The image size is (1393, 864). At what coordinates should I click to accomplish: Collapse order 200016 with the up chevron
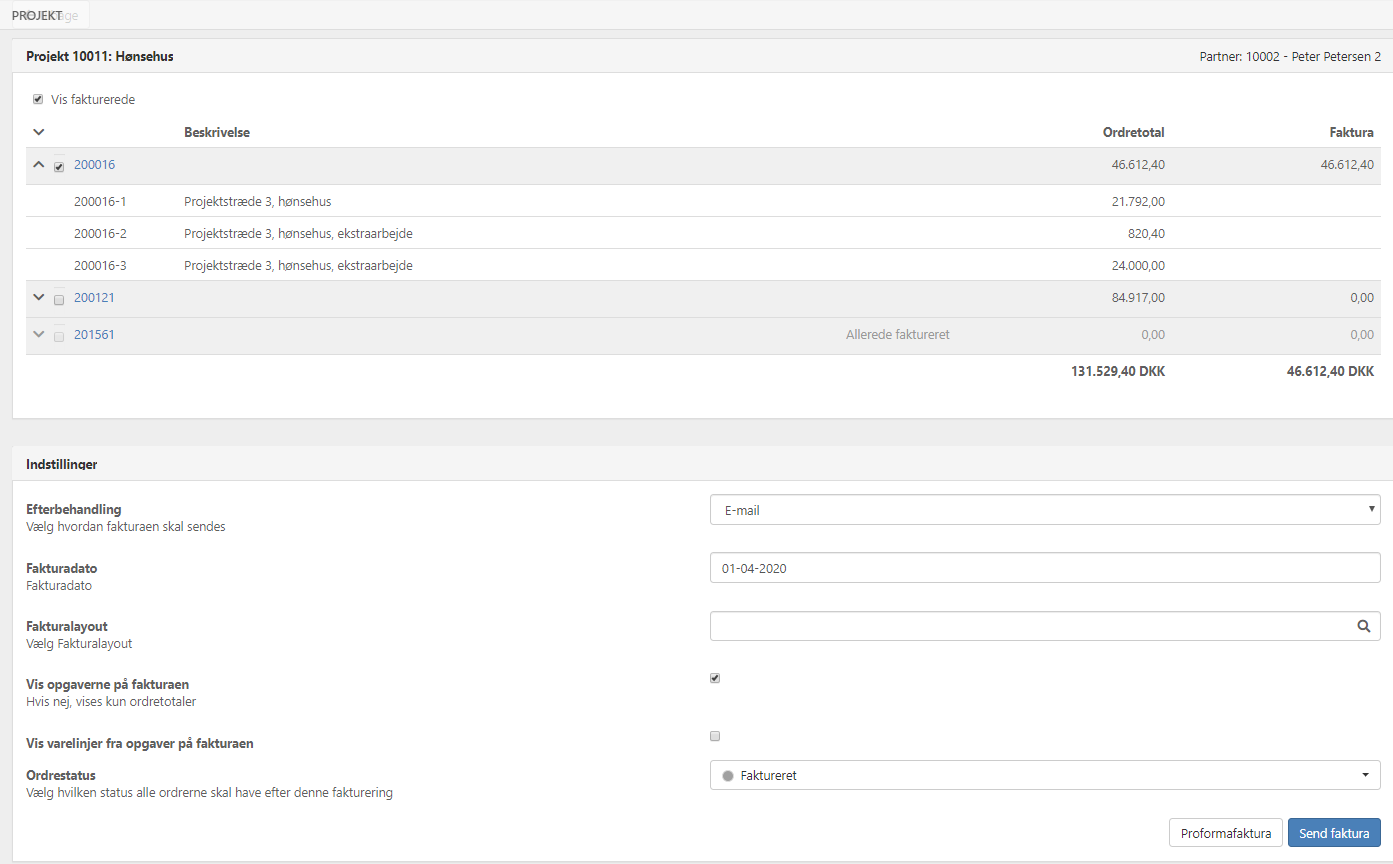pyautogui.click(x=39, y=165)
